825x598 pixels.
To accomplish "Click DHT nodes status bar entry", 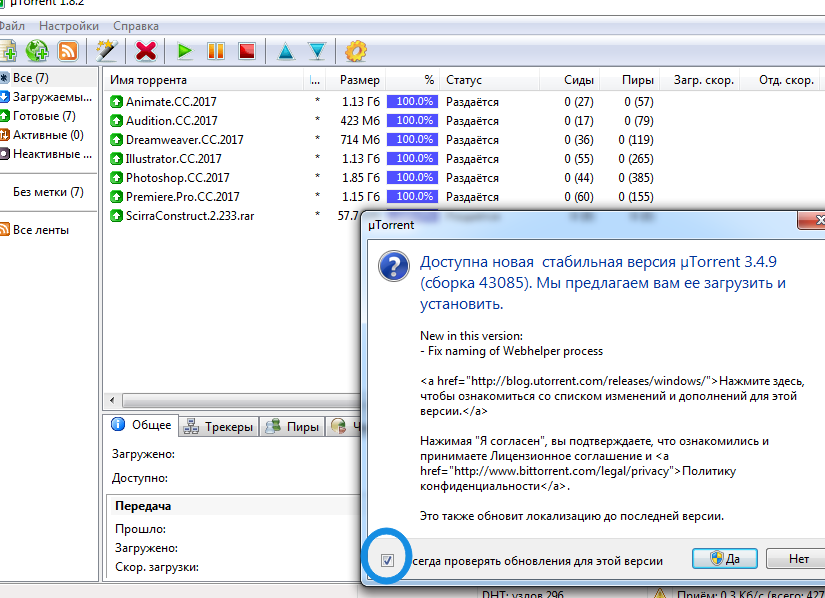I will tap(522, 594).
